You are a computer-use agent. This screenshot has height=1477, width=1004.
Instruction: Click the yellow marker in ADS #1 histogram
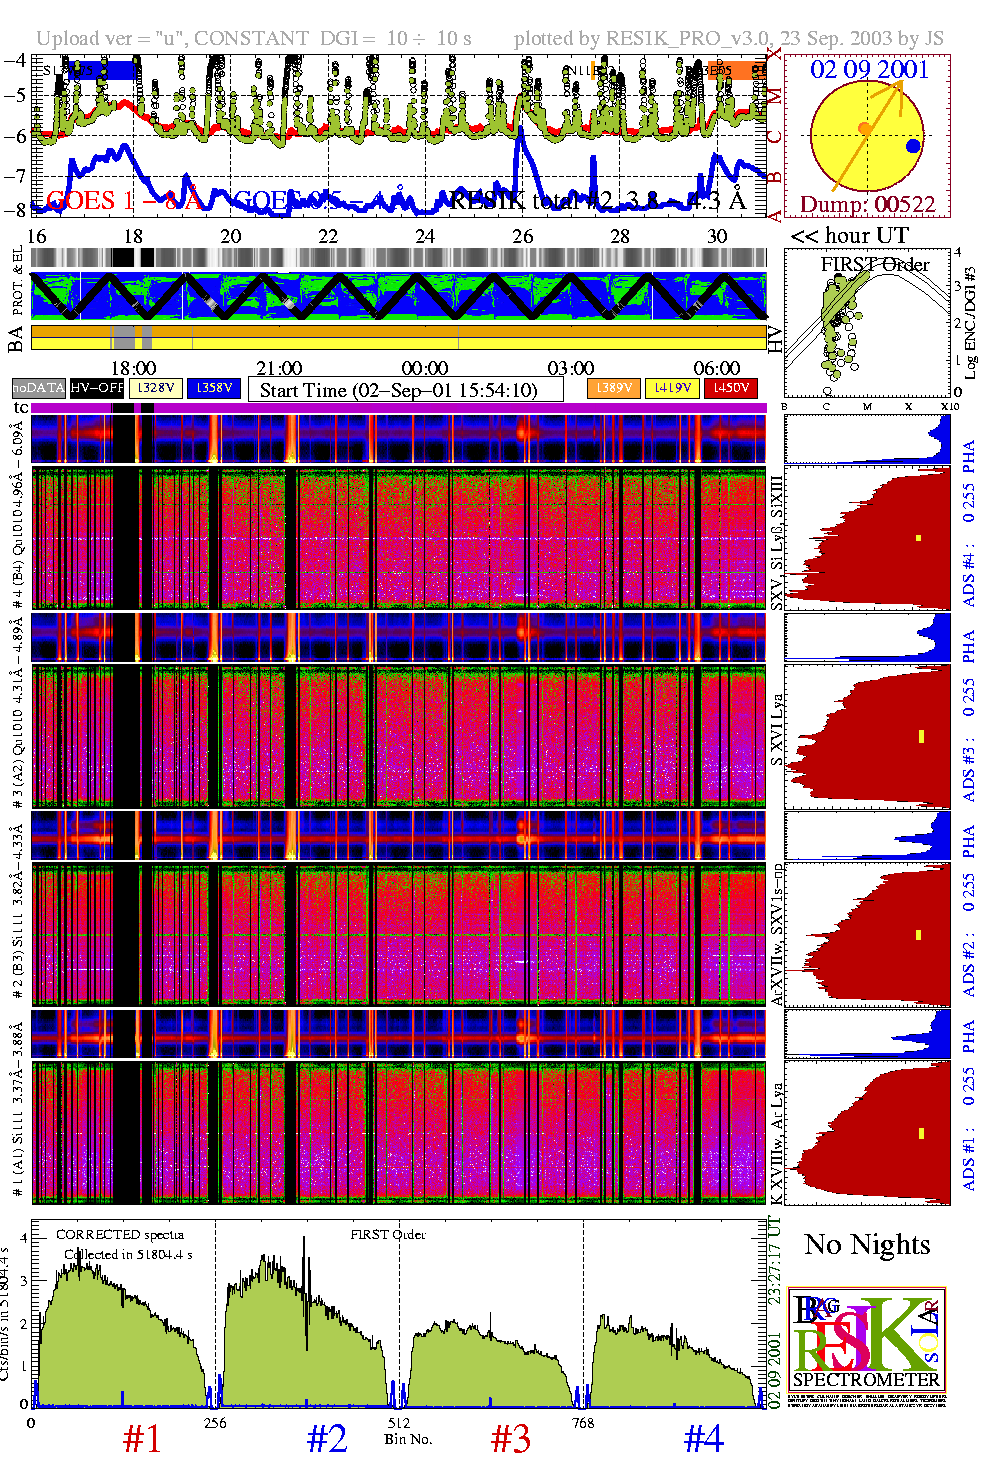pyautogui.click(x=921, y=1134)
